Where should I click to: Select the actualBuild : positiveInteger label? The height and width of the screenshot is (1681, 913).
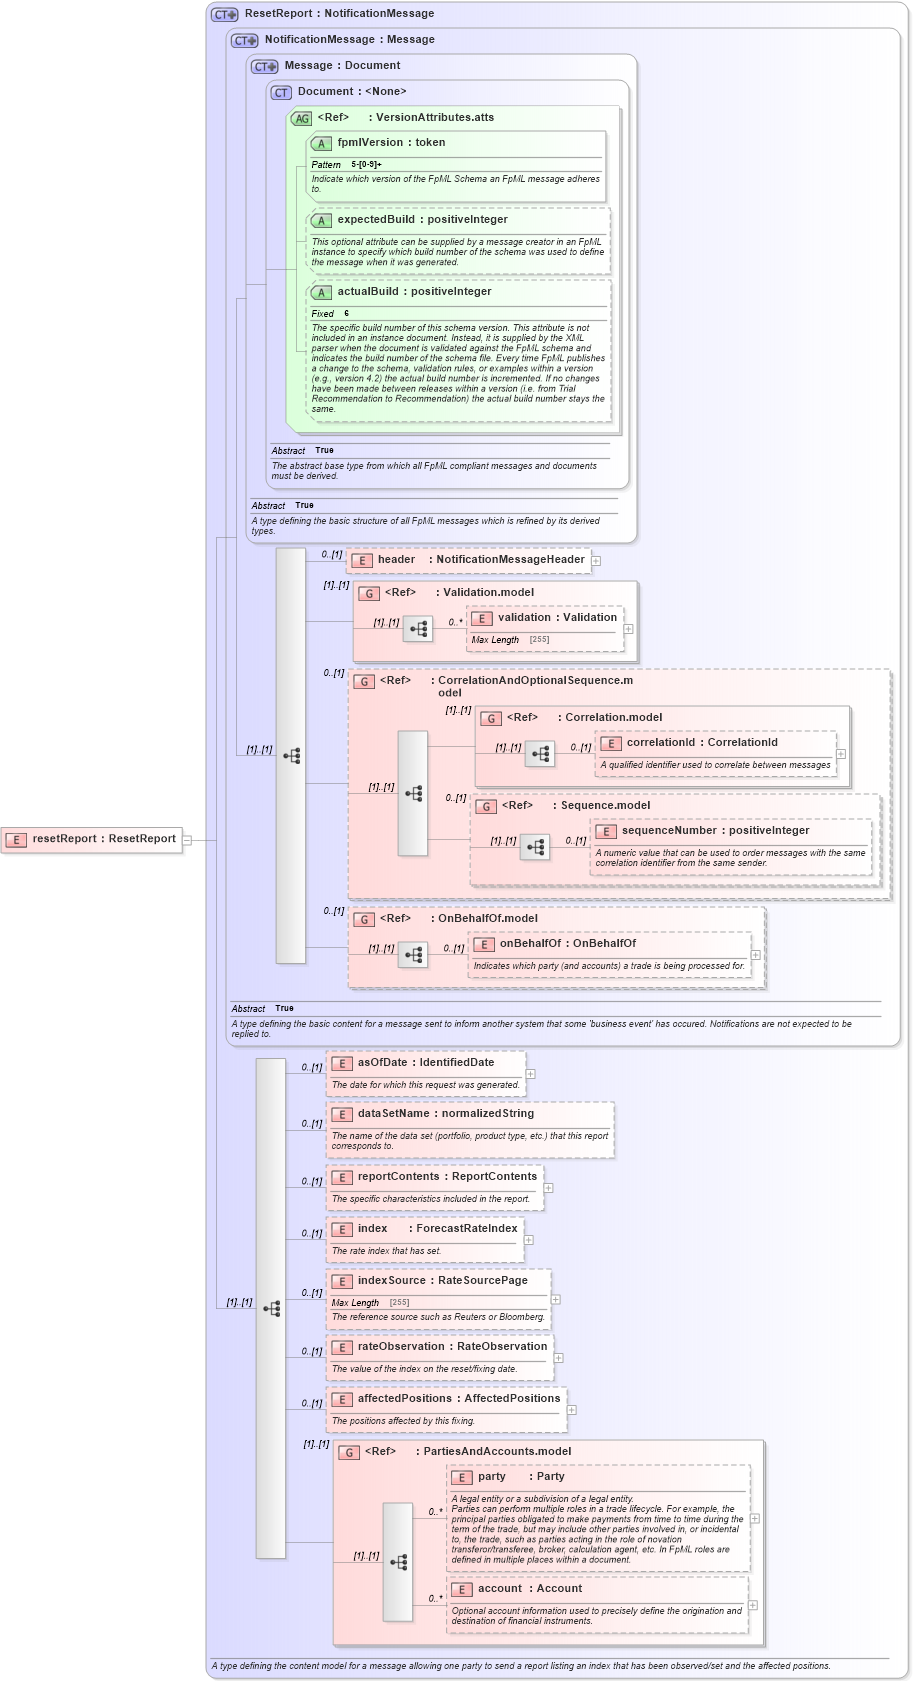(414, 292)
